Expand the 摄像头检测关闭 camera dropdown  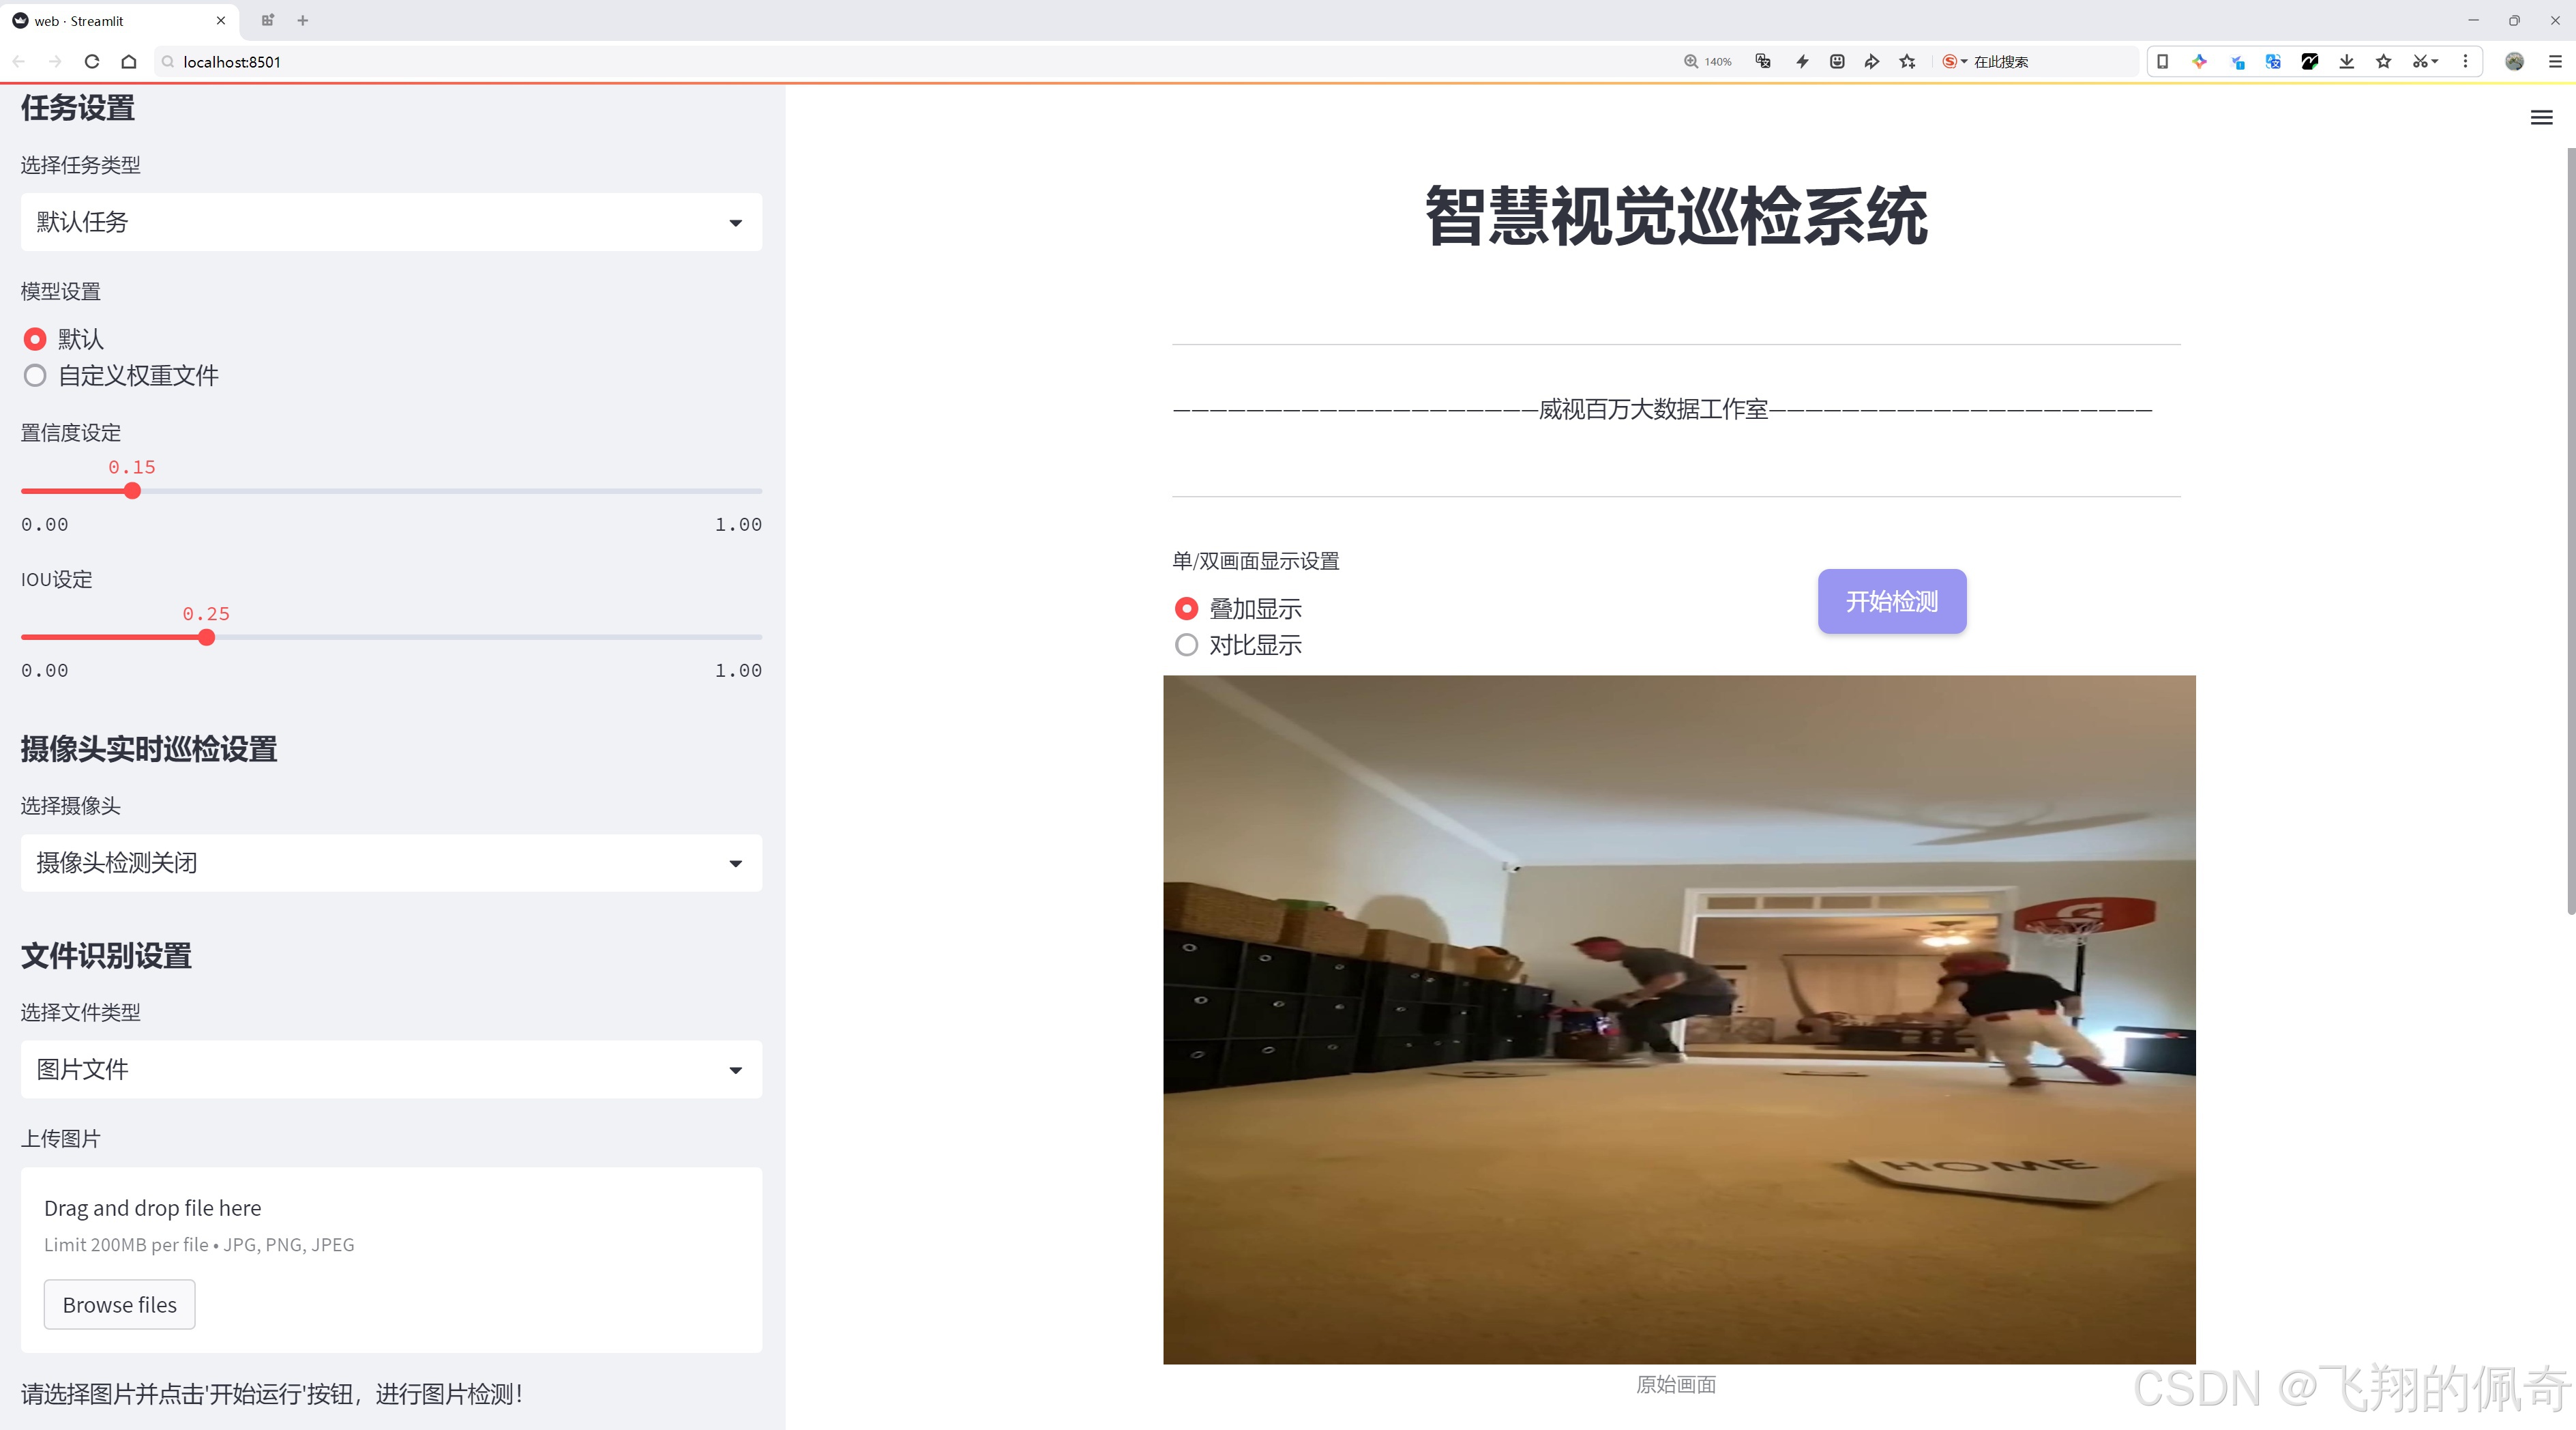[x=390, y=862]
